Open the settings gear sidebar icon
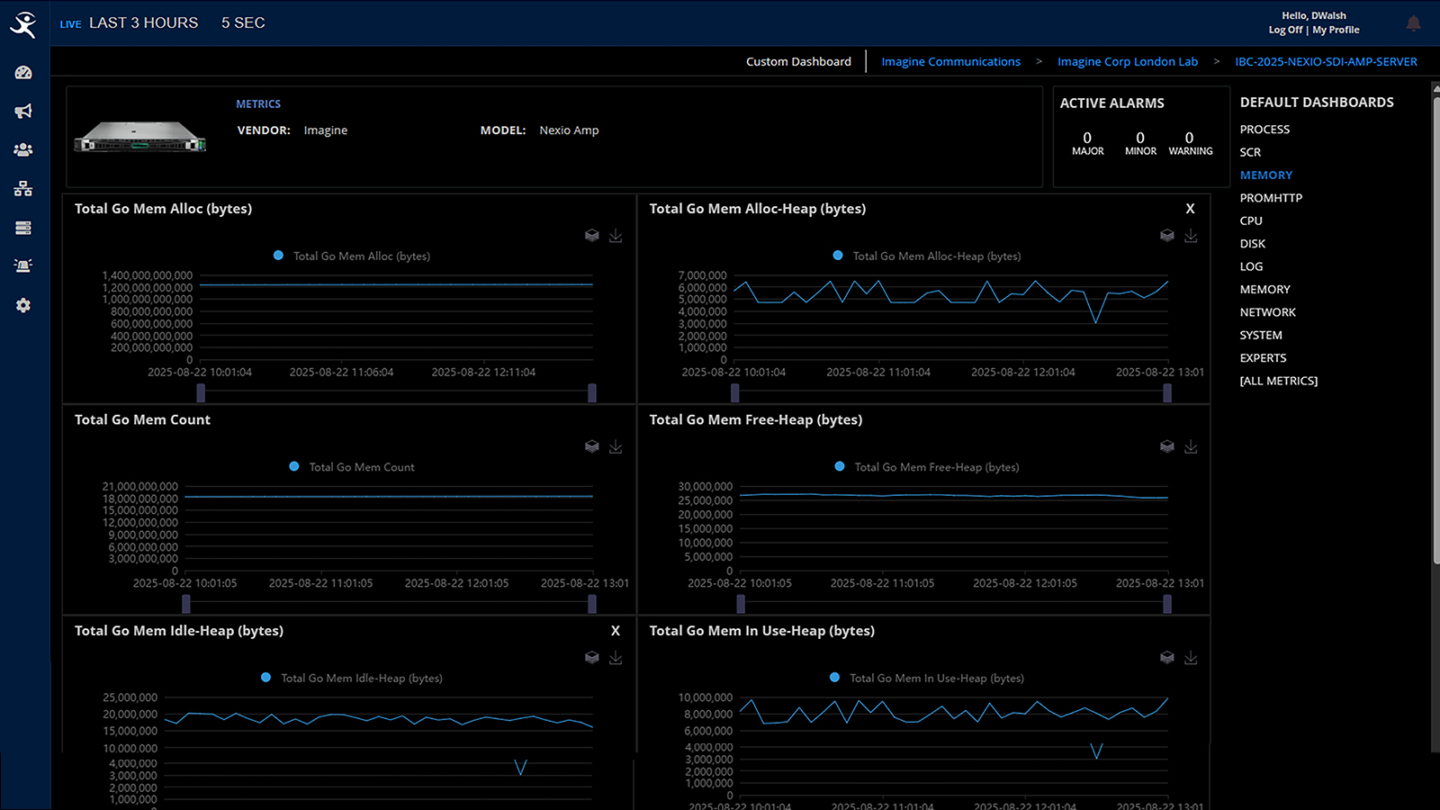Screen dimensions: 1440x810 tap(23, 305)
